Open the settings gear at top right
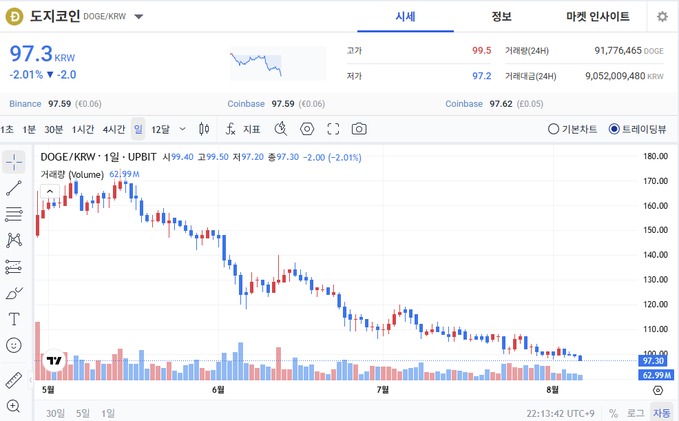Viewport: 679px width, 421px height. coord(662,17)
